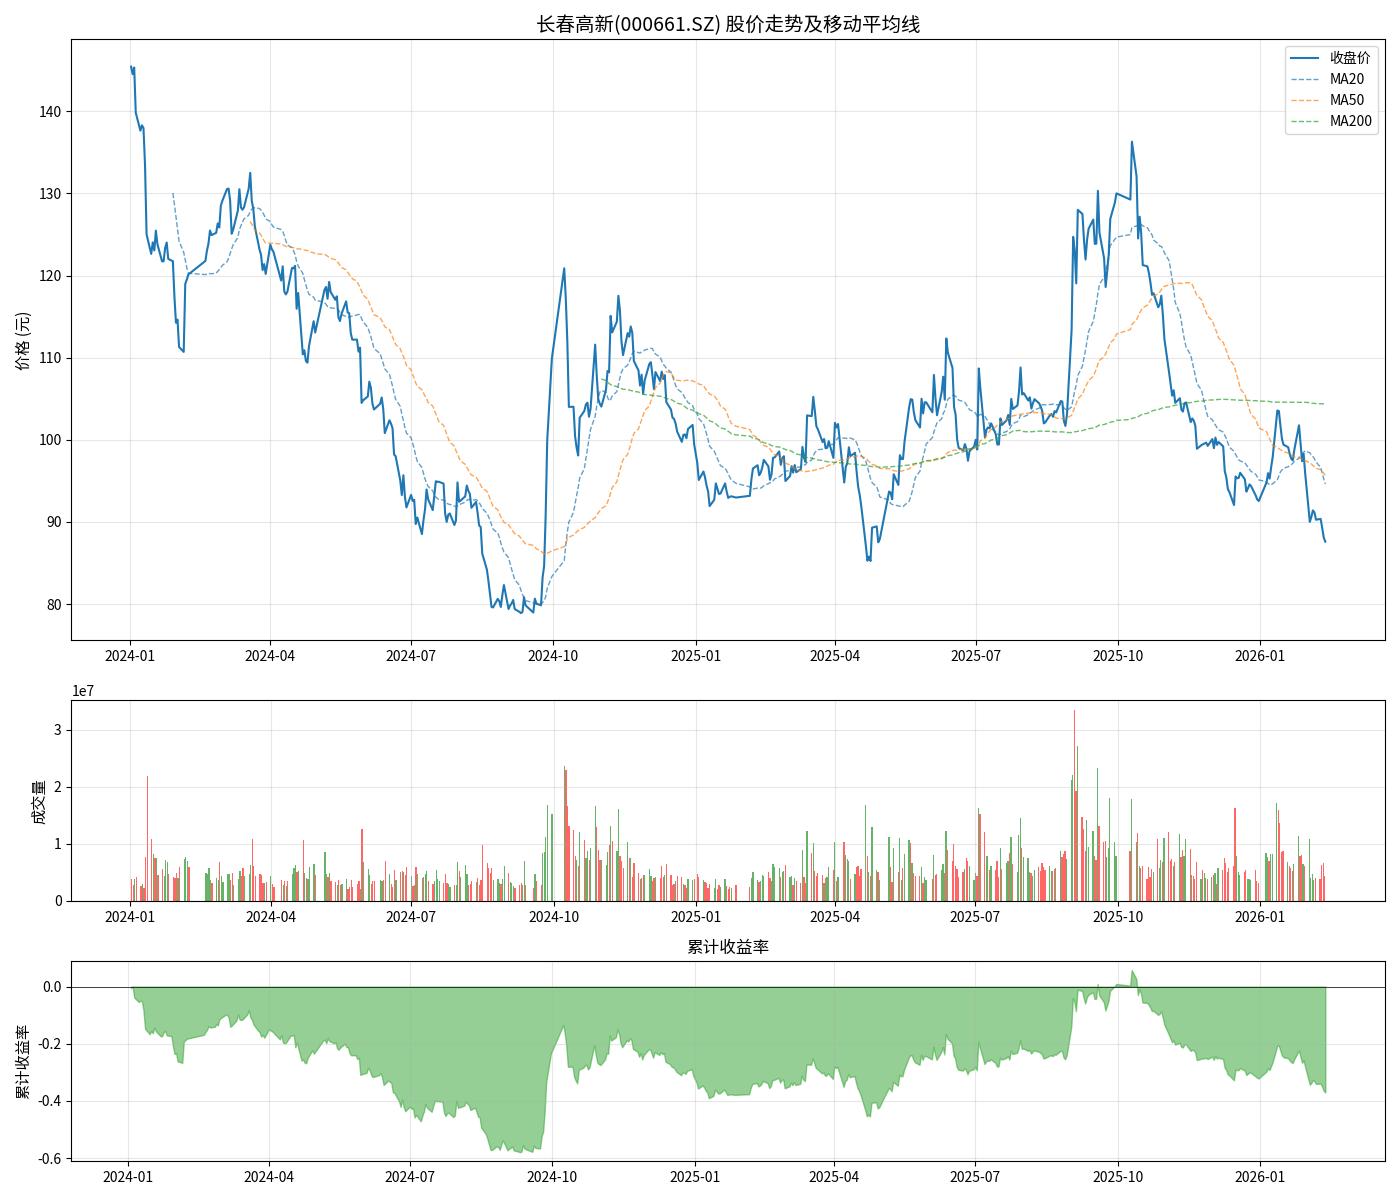
Task: Click the -0.6 tick on cumulative return axis
Action: [49, 1159]
